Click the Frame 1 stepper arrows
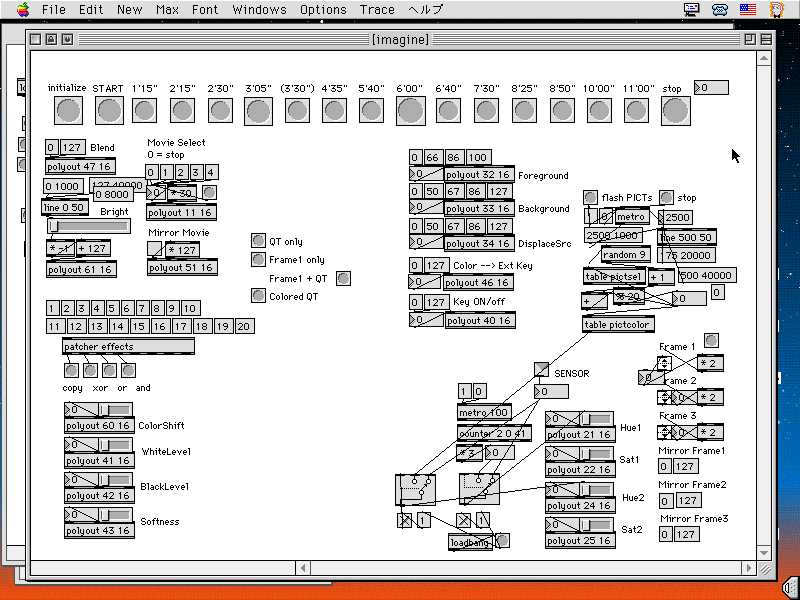The height and width of the screenshot is (600, 800). 664,363
